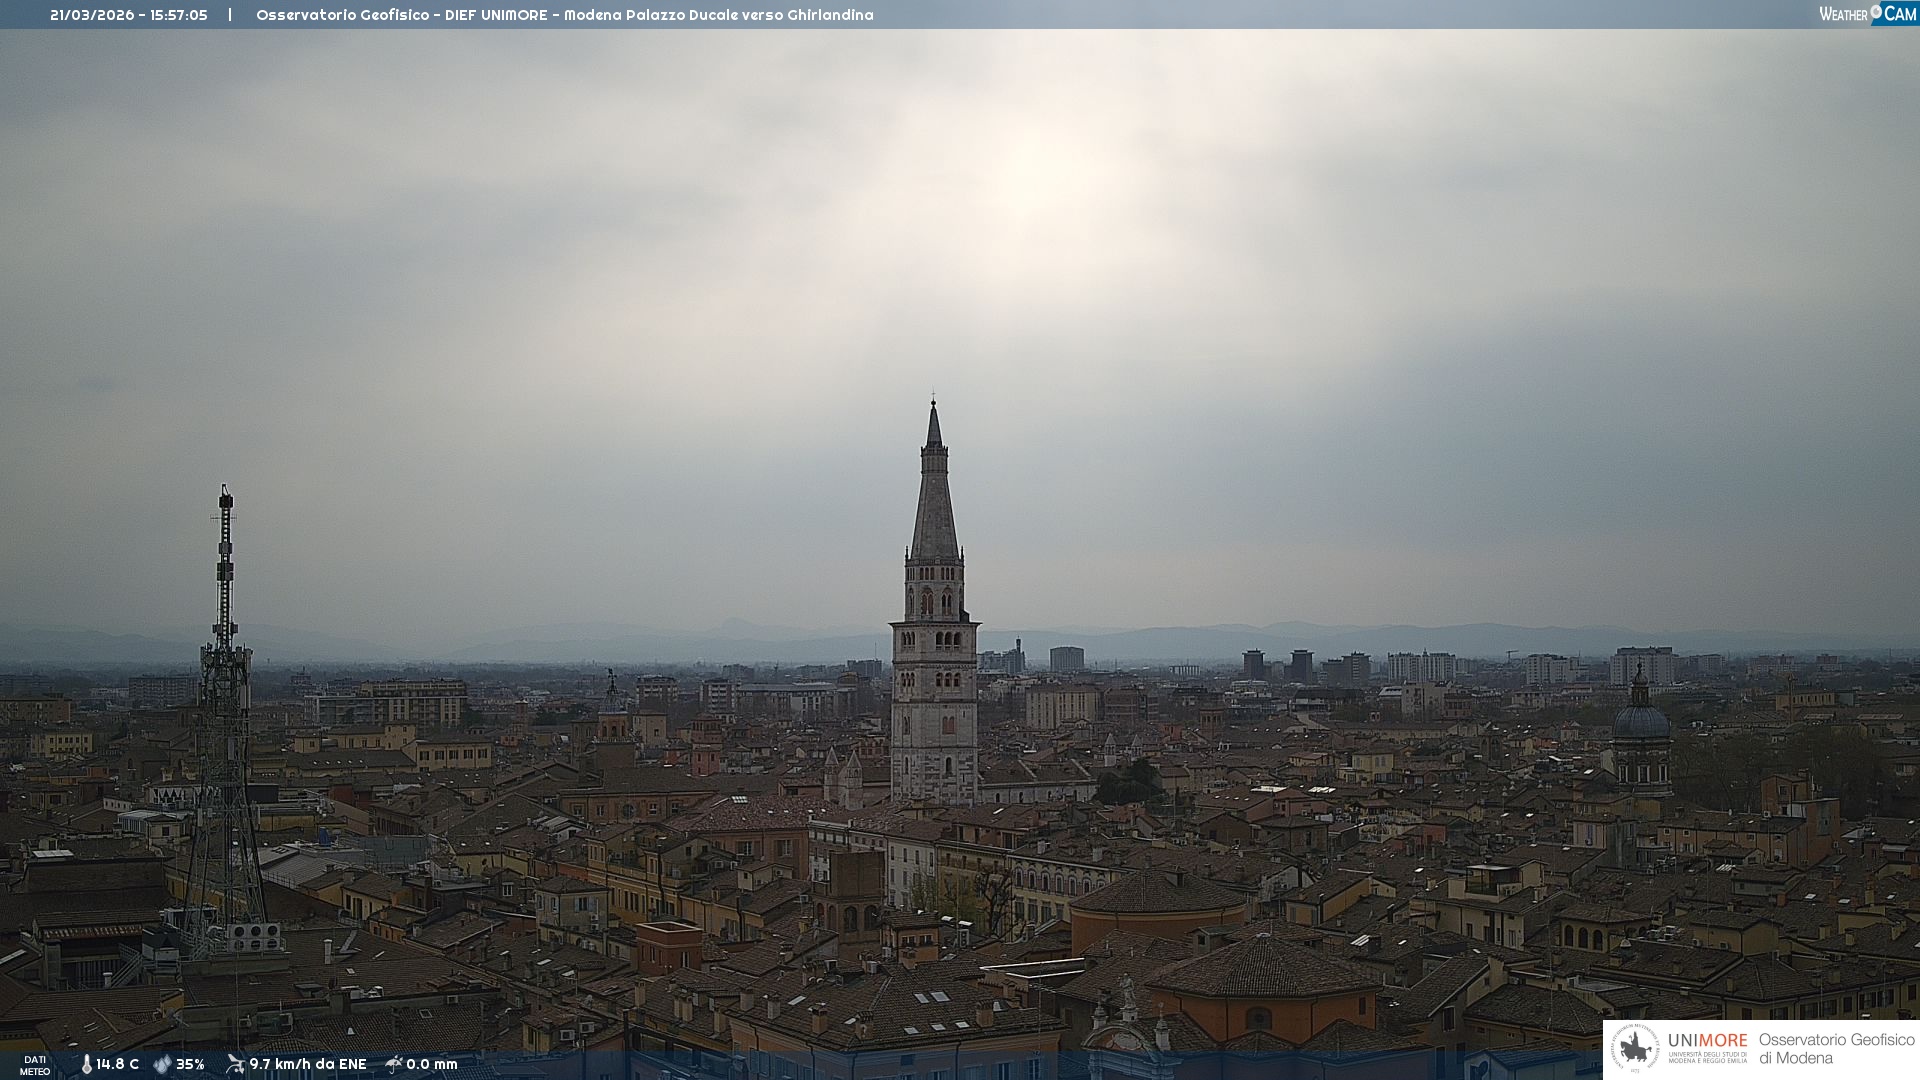Click the thermometer temperature icon
The height and width of the screenshot is (1080, 1920).
pos(86,1064)
